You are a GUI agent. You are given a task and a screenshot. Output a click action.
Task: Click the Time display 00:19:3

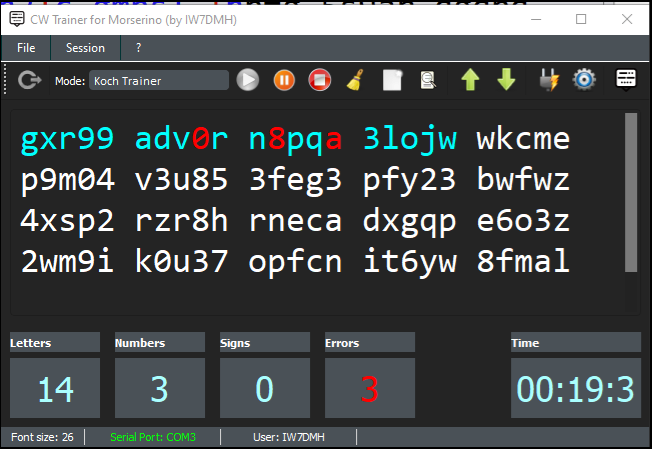click(576, 388)
